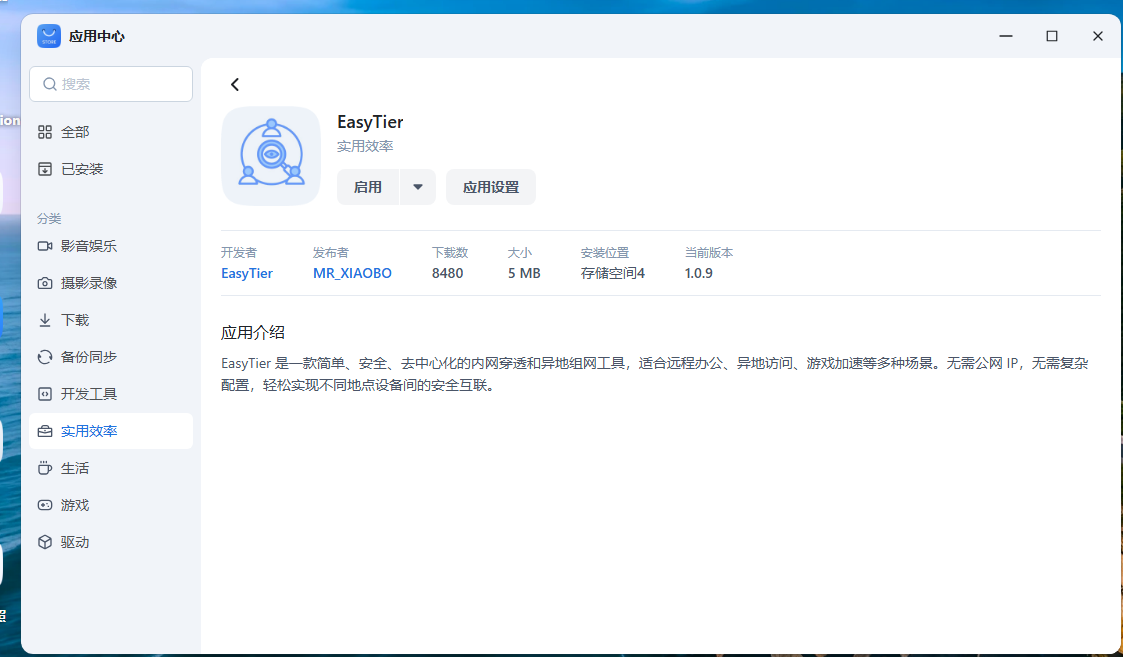The image size is (1123, 657).
Task: Open the EasyTier developer link
Action: 247,273
